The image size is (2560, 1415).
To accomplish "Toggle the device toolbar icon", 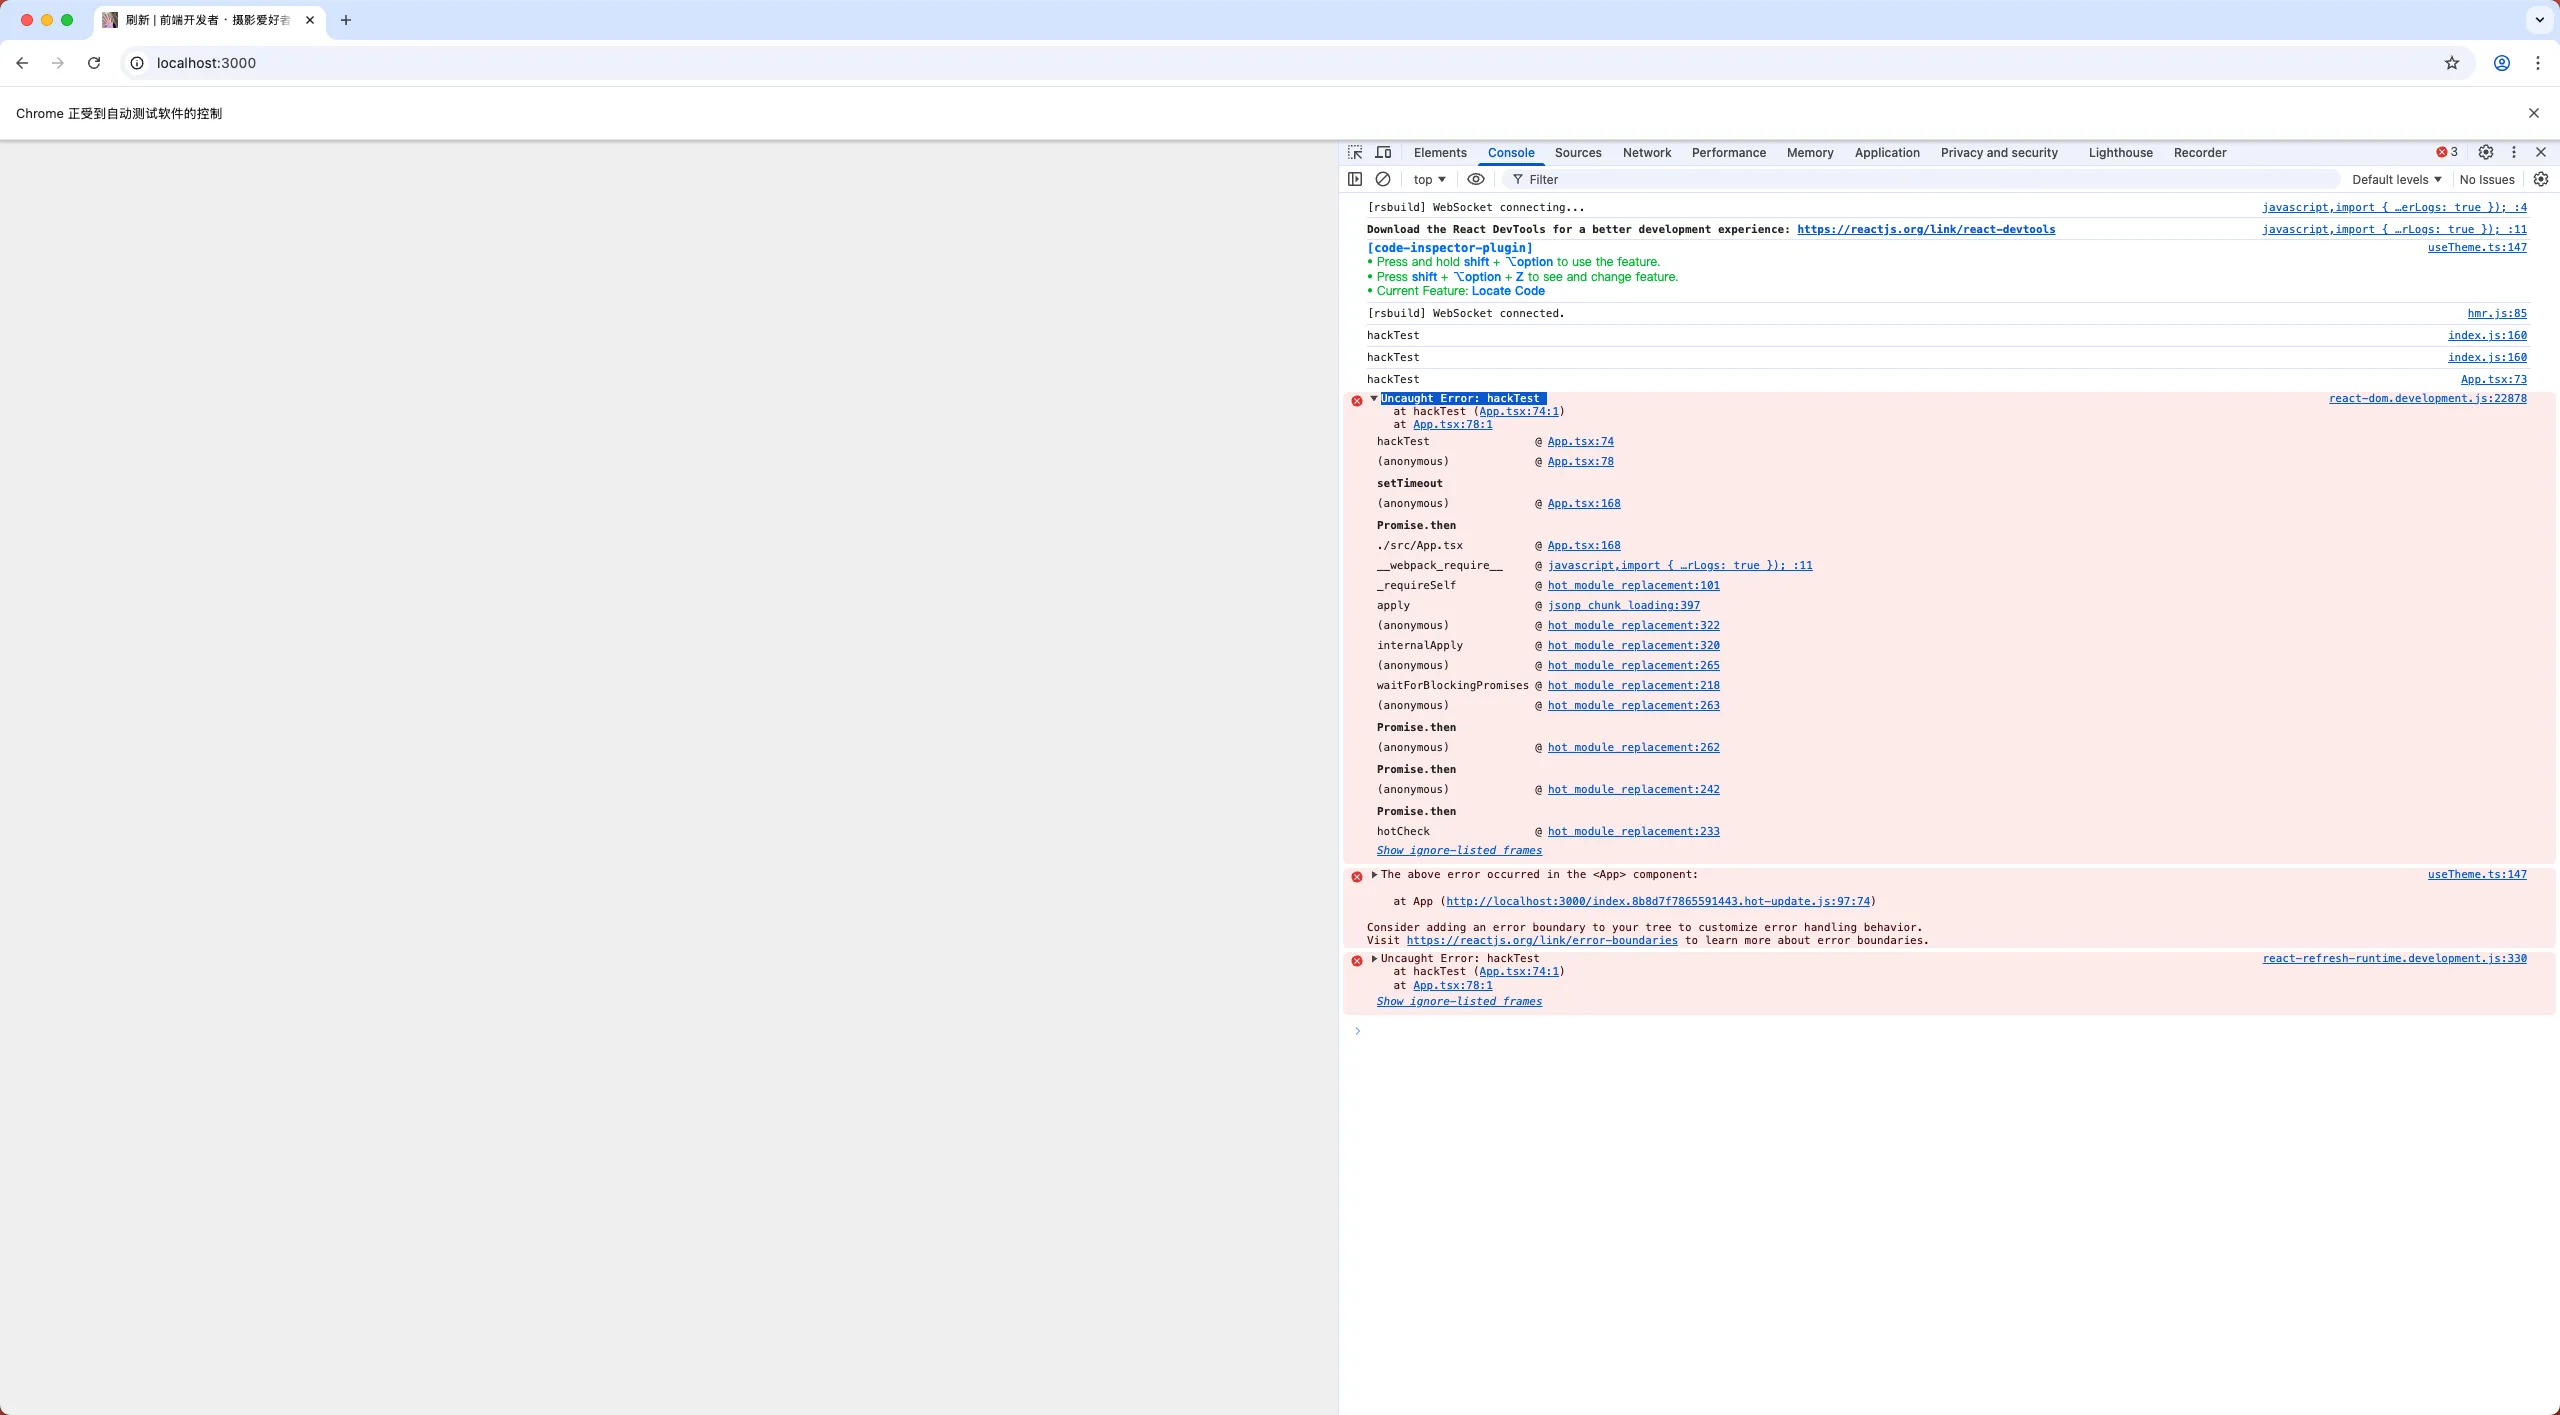I will (1383, 152).
